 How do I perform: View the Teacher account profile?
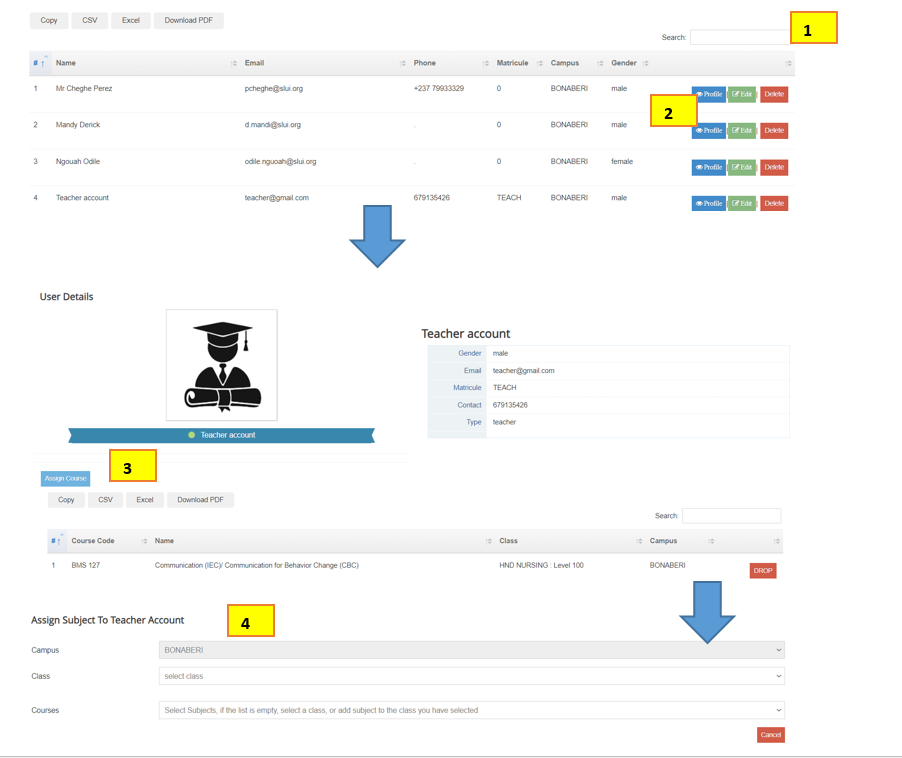pyautogui.click(x=708, y=203)
